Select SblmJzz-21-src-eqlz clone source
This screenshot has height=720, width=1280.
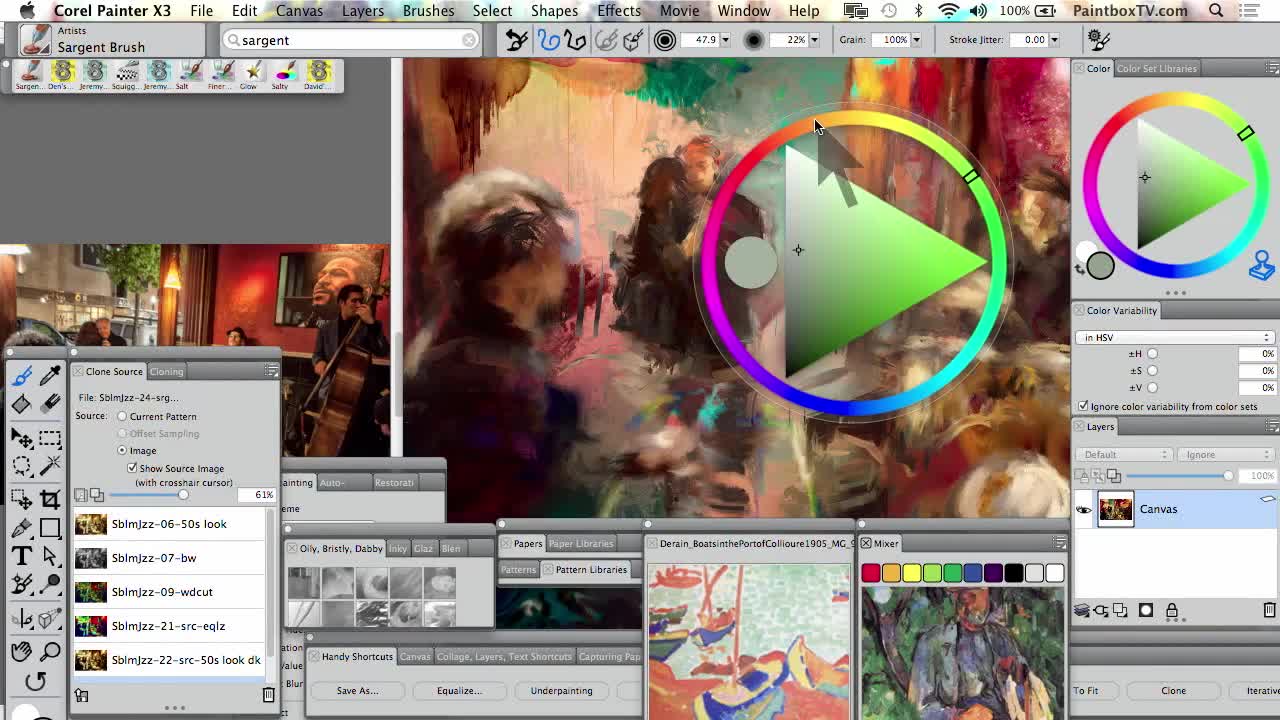(x=171, y=626)
